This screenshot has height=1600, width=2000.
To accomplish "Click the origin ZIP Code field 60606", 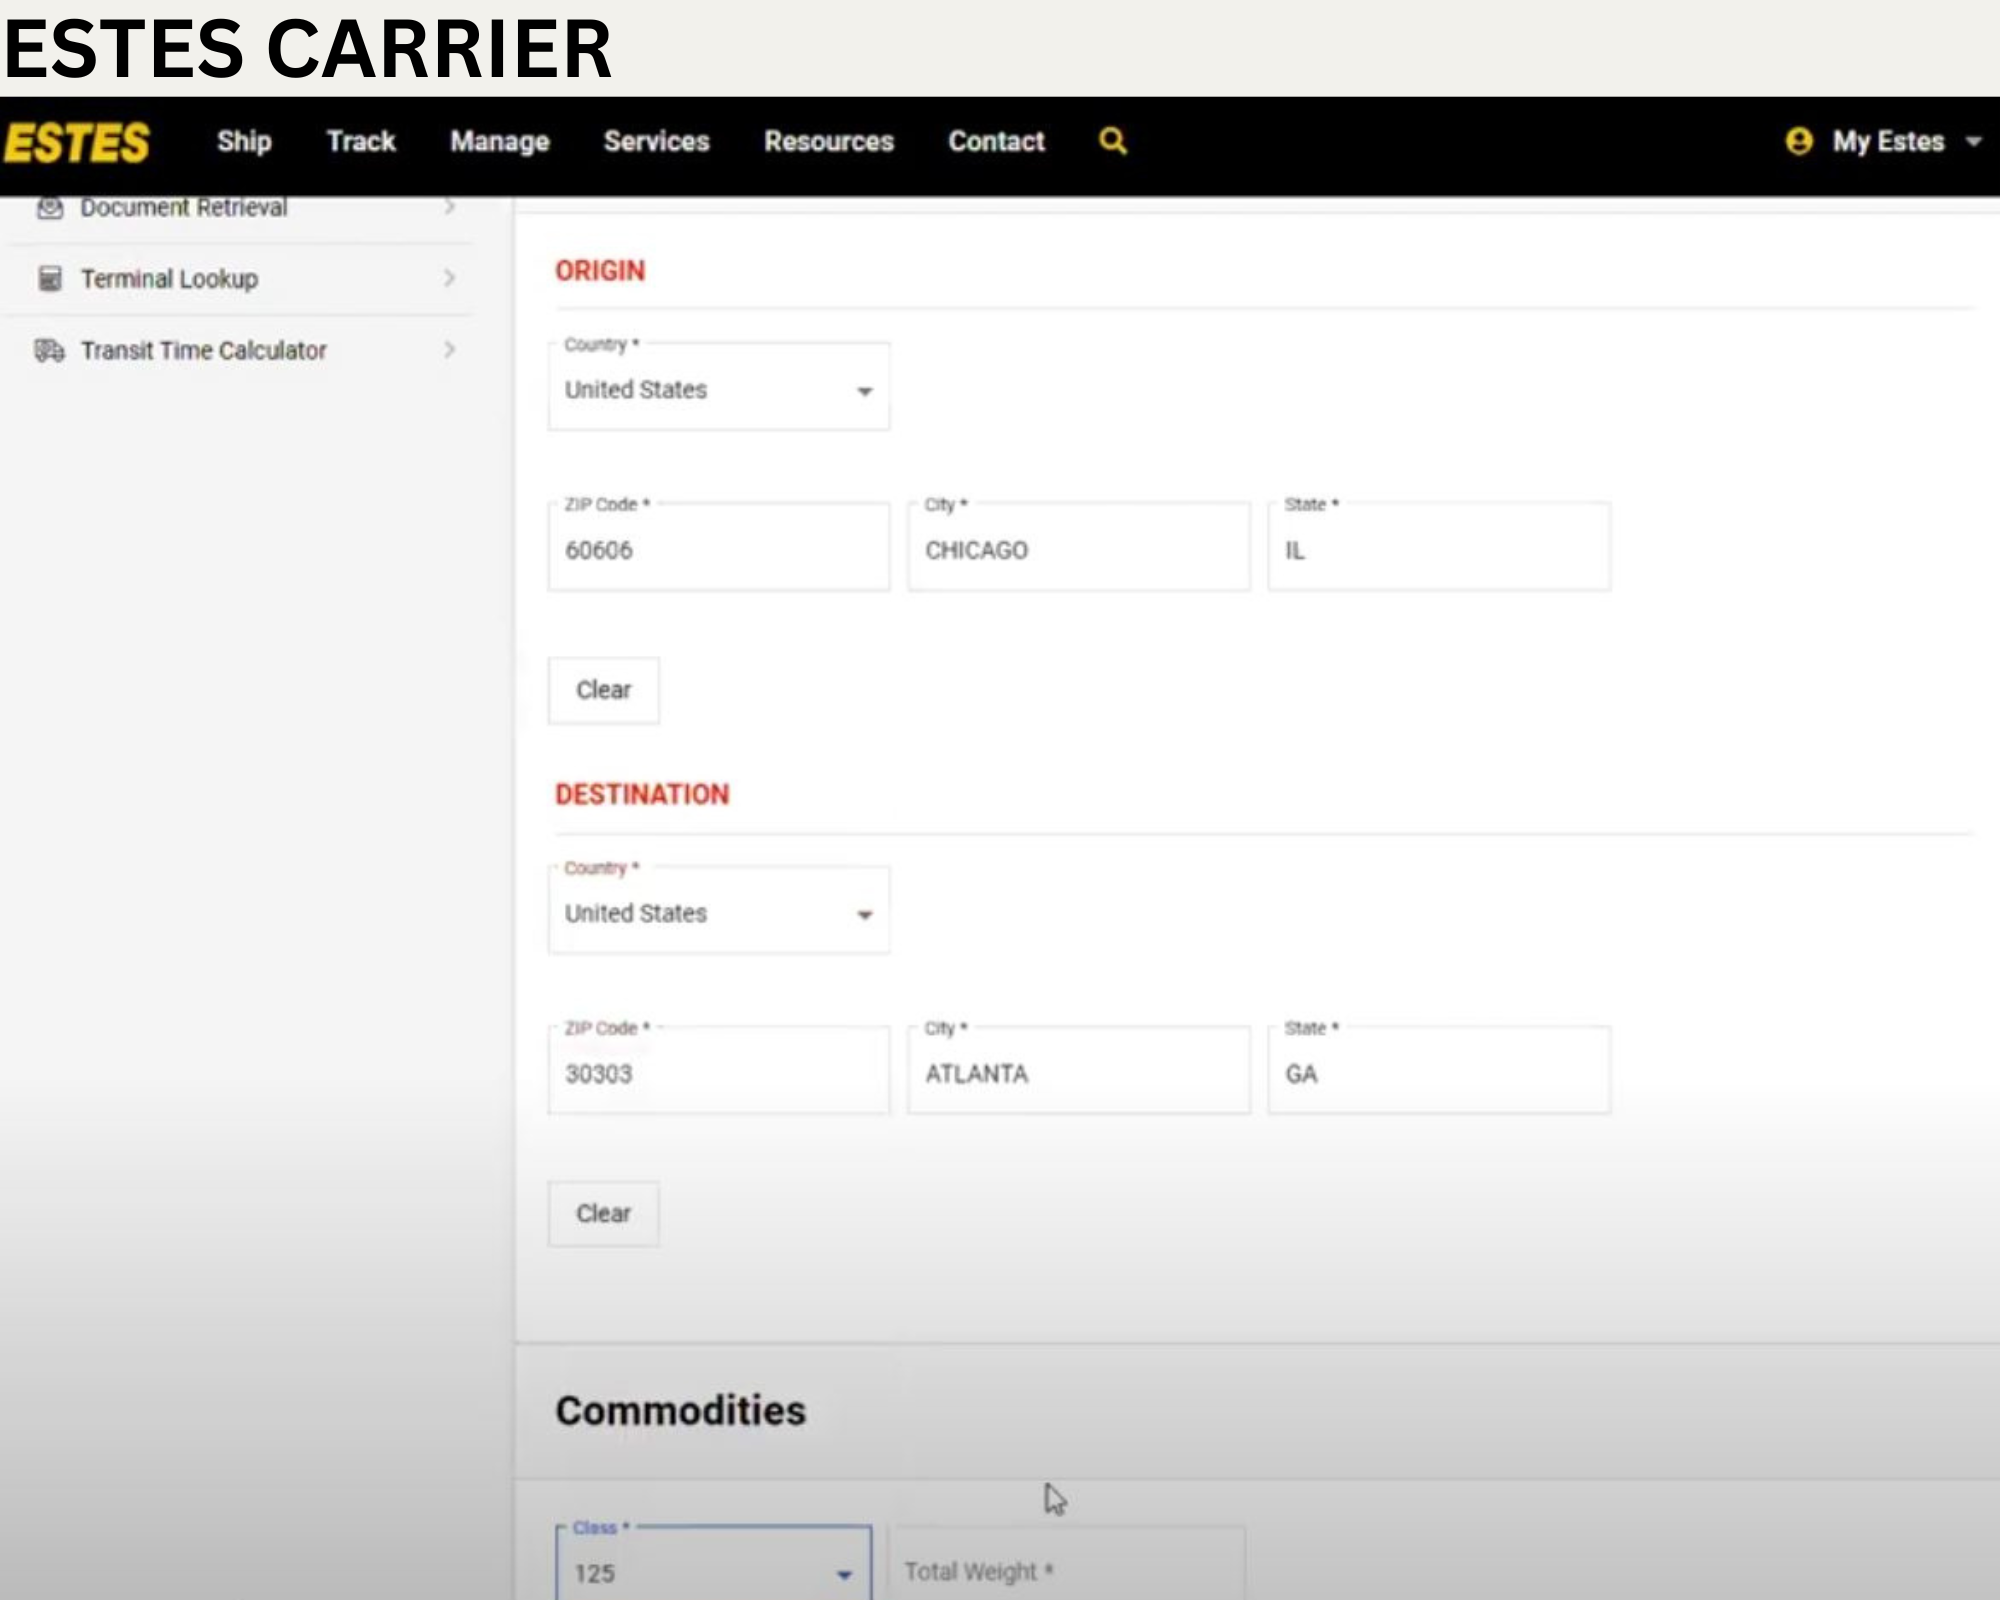I will (718, 549).
